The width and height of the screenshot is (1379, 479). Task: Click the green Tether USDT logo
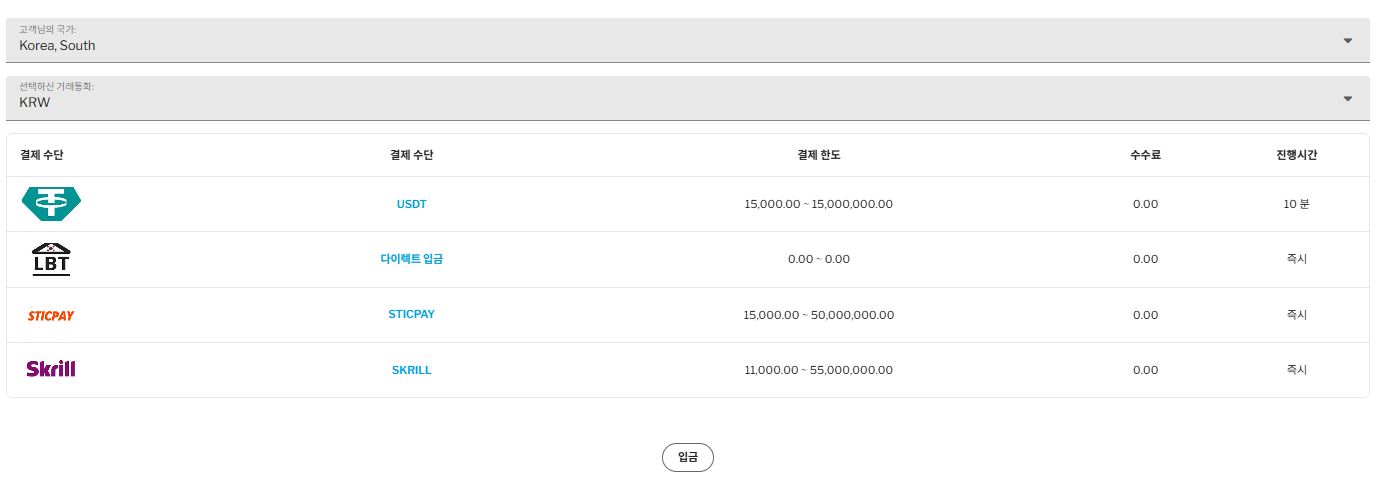[51, 204]
